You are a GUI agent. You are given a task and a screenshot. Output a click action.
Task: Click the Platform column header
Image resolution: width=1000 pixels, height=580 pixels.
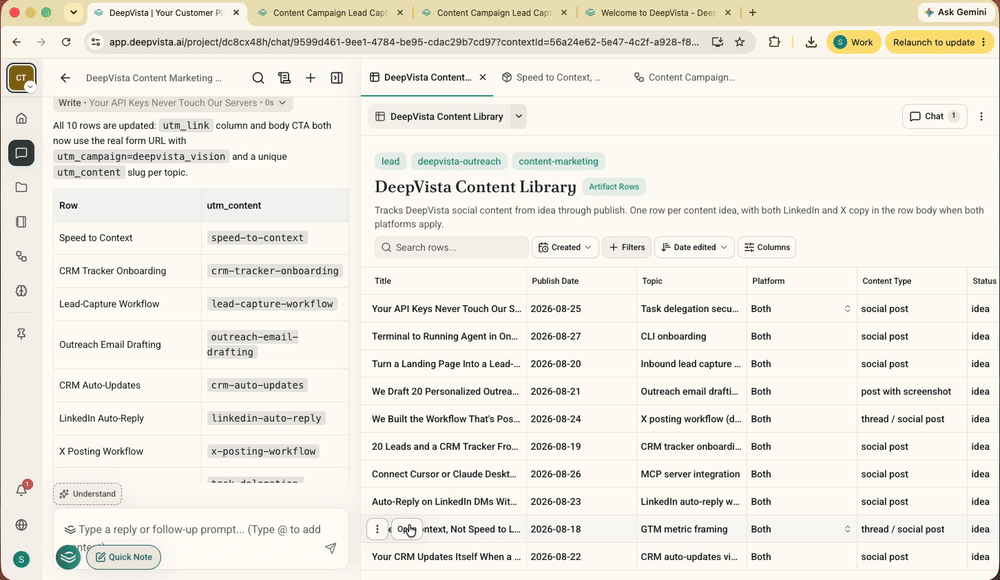[768, 281]
